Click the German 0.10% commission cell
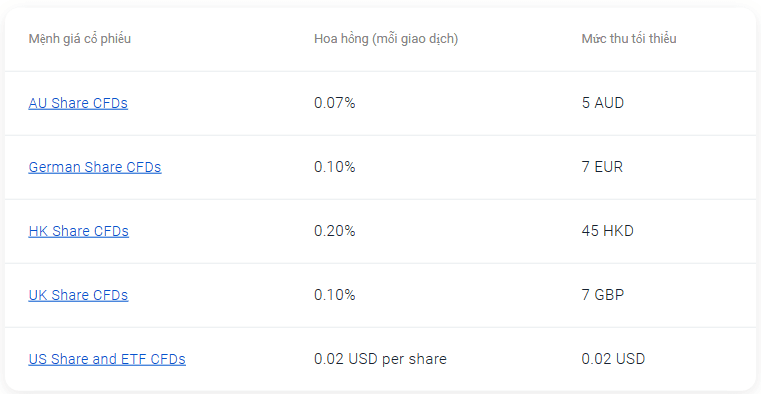This screenshot has width=761, height=394. pyautogui.click(x=335, y=167)
